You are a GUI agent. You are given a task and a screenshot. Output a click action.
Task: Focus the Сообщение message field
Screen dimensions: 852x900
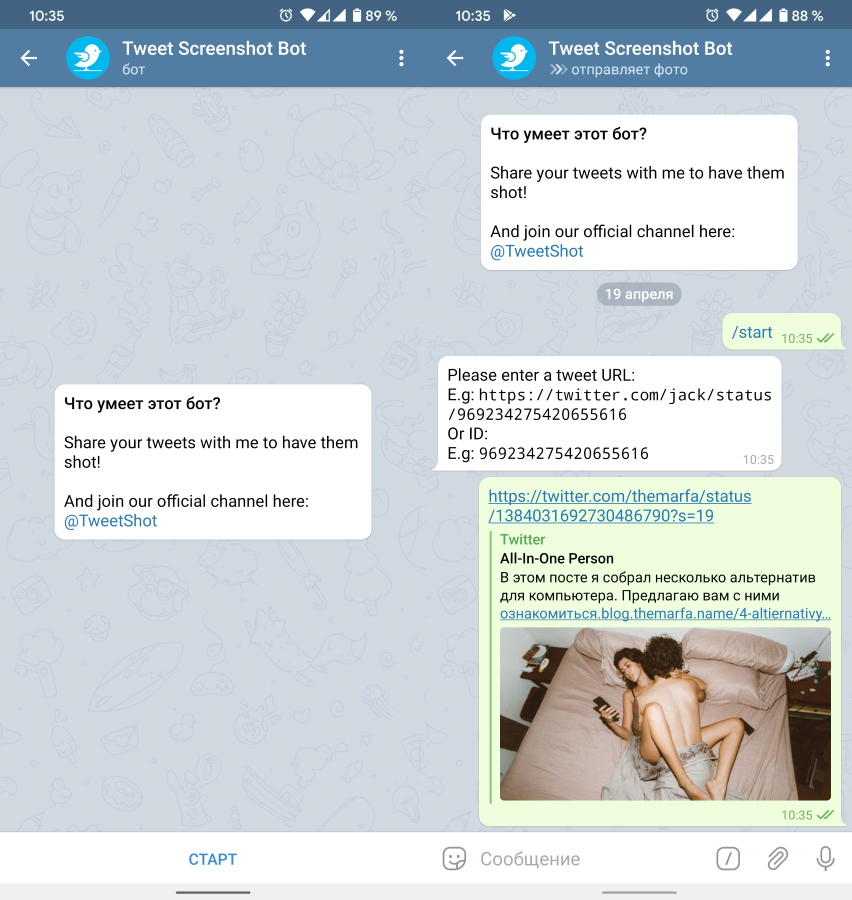pos(591,859)
